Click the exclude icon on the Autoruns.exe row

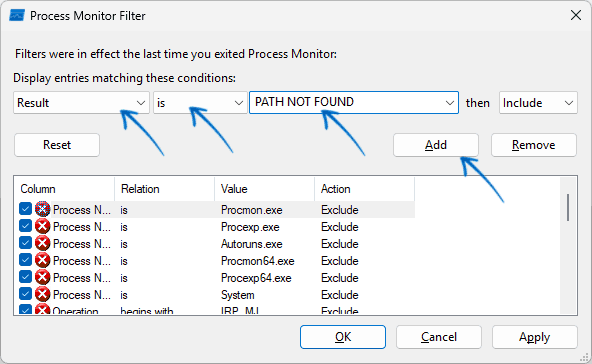[43, 244]
